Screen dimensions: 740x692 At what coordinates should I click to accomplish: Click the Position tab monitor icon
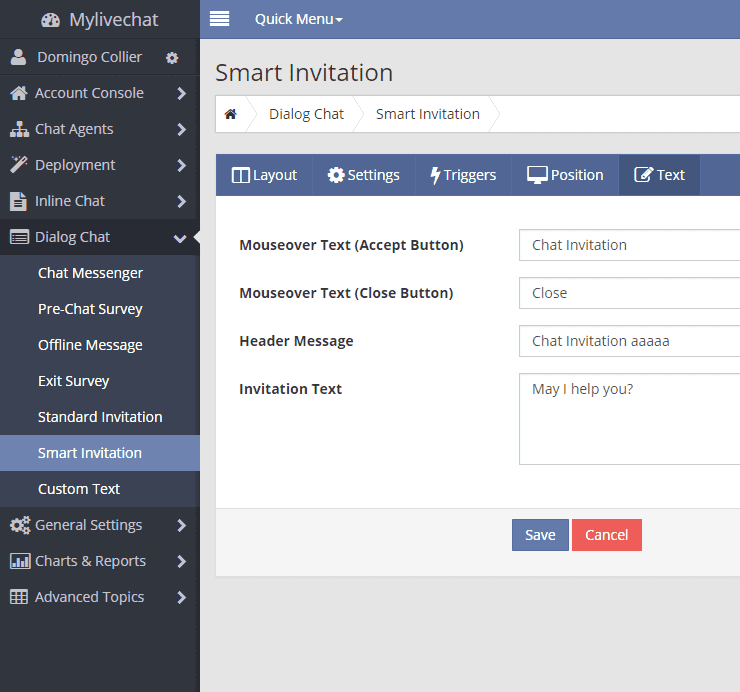click(x=537, y=175)
